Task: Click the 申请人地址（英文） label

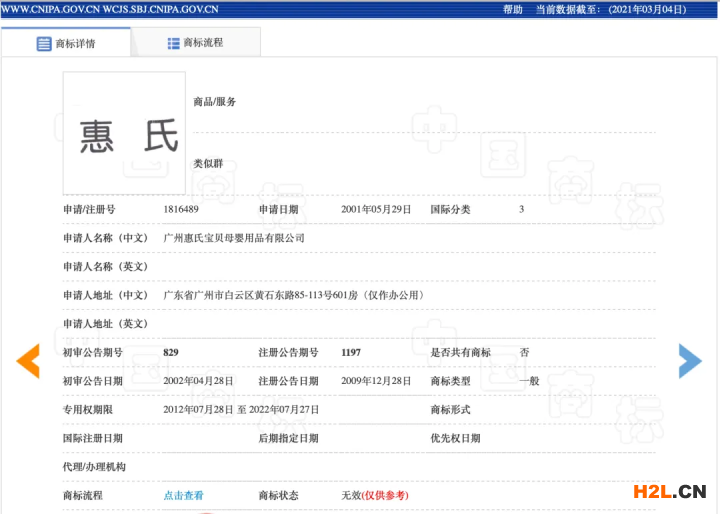Action: [x=106, y=324]
